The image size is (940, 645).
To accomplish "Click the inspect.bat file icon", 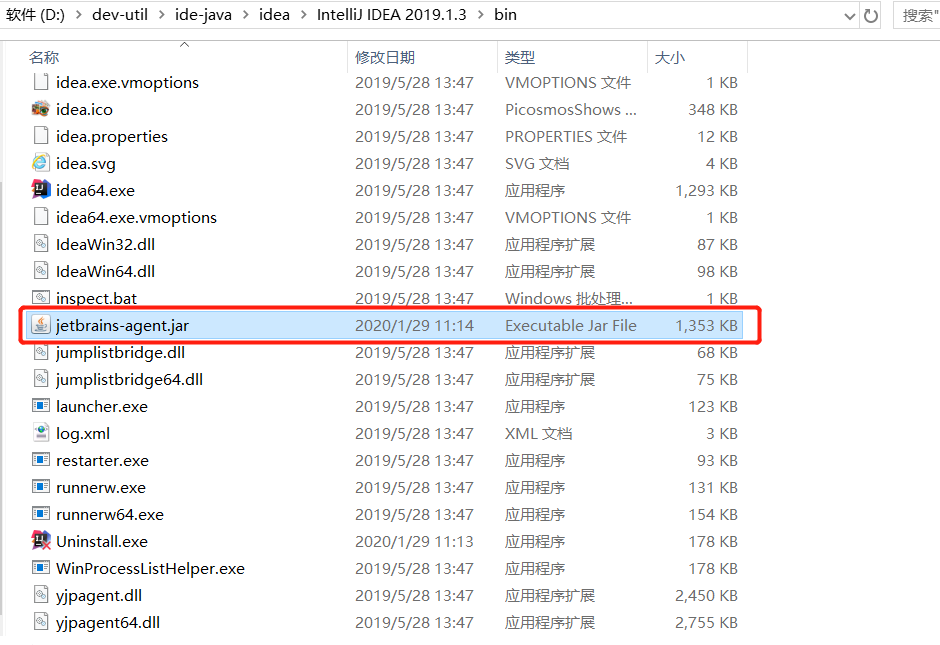I will tap(41, 297).
